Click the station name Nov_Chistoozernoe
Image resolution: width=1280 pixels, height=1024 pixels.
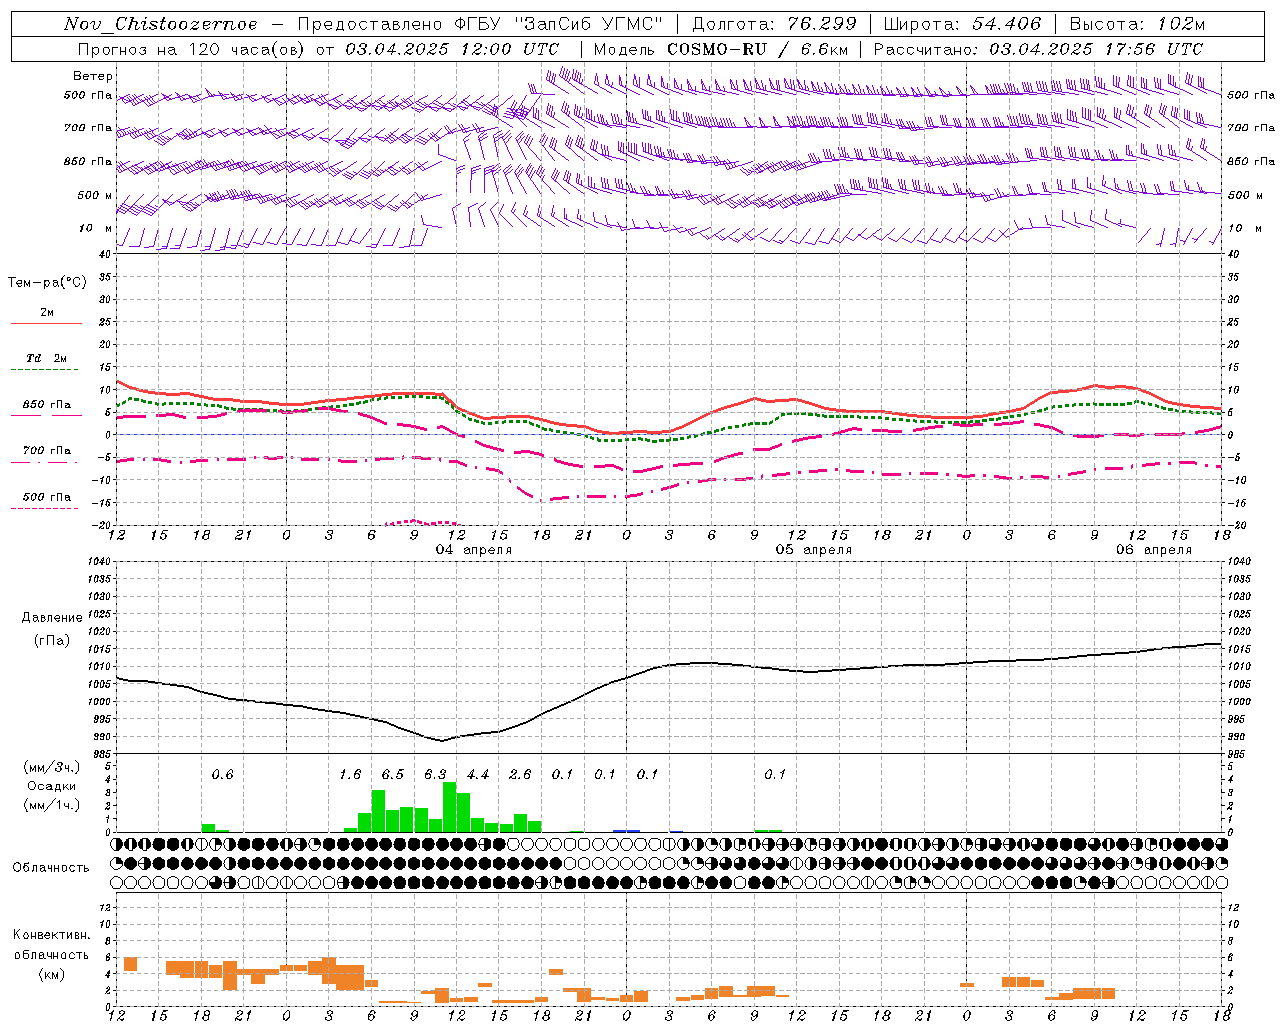pyautogui.click(x=161, y=24)
